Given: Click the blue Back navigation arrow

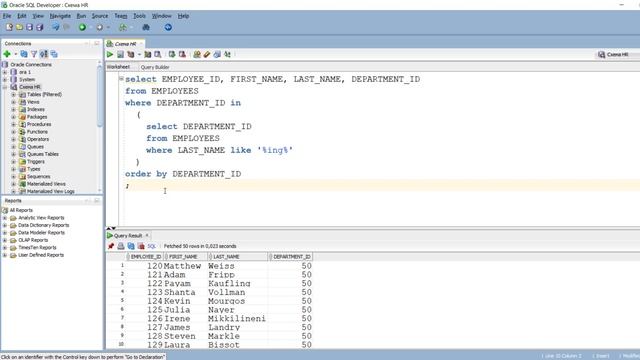Looking at the screenshot, I should coord(56,27).
